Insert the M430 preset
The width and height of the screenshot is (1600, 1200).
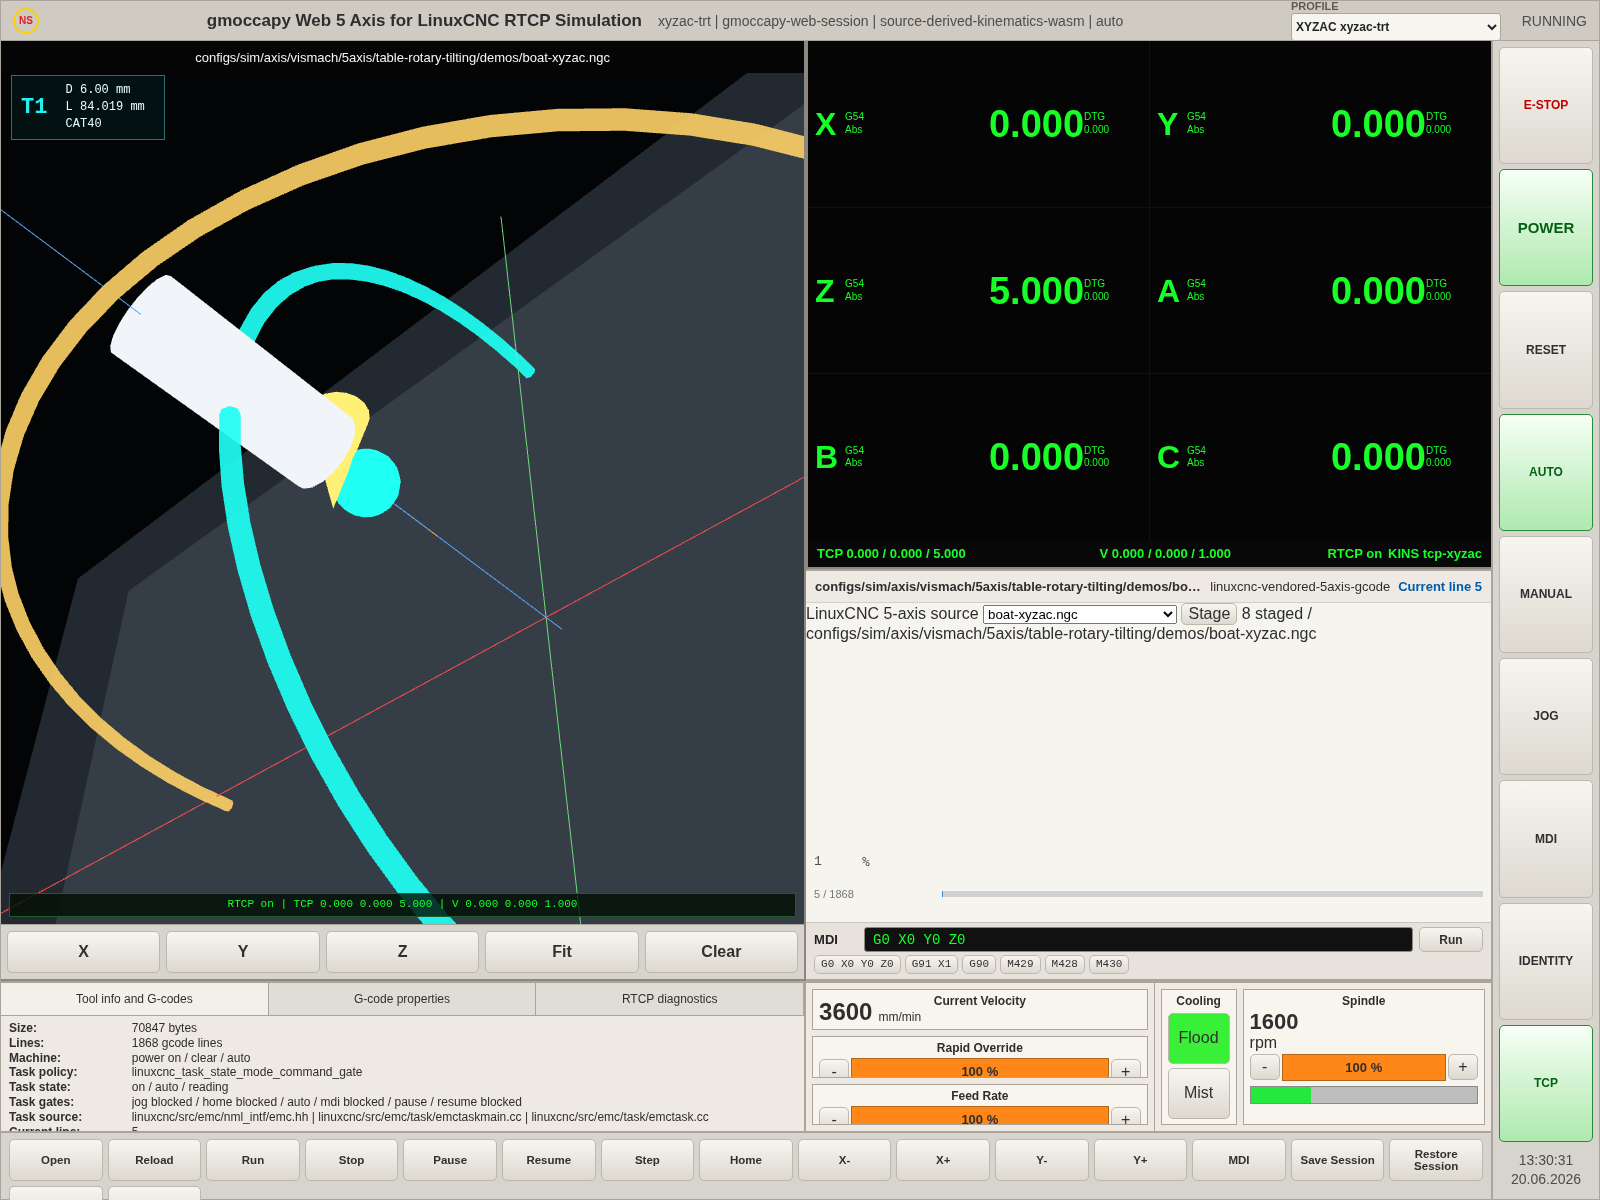pyautogui.click(x=1108, y=964)
